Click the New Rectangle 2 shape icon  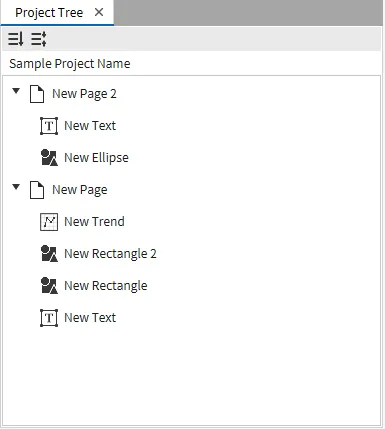coord(49,254)
